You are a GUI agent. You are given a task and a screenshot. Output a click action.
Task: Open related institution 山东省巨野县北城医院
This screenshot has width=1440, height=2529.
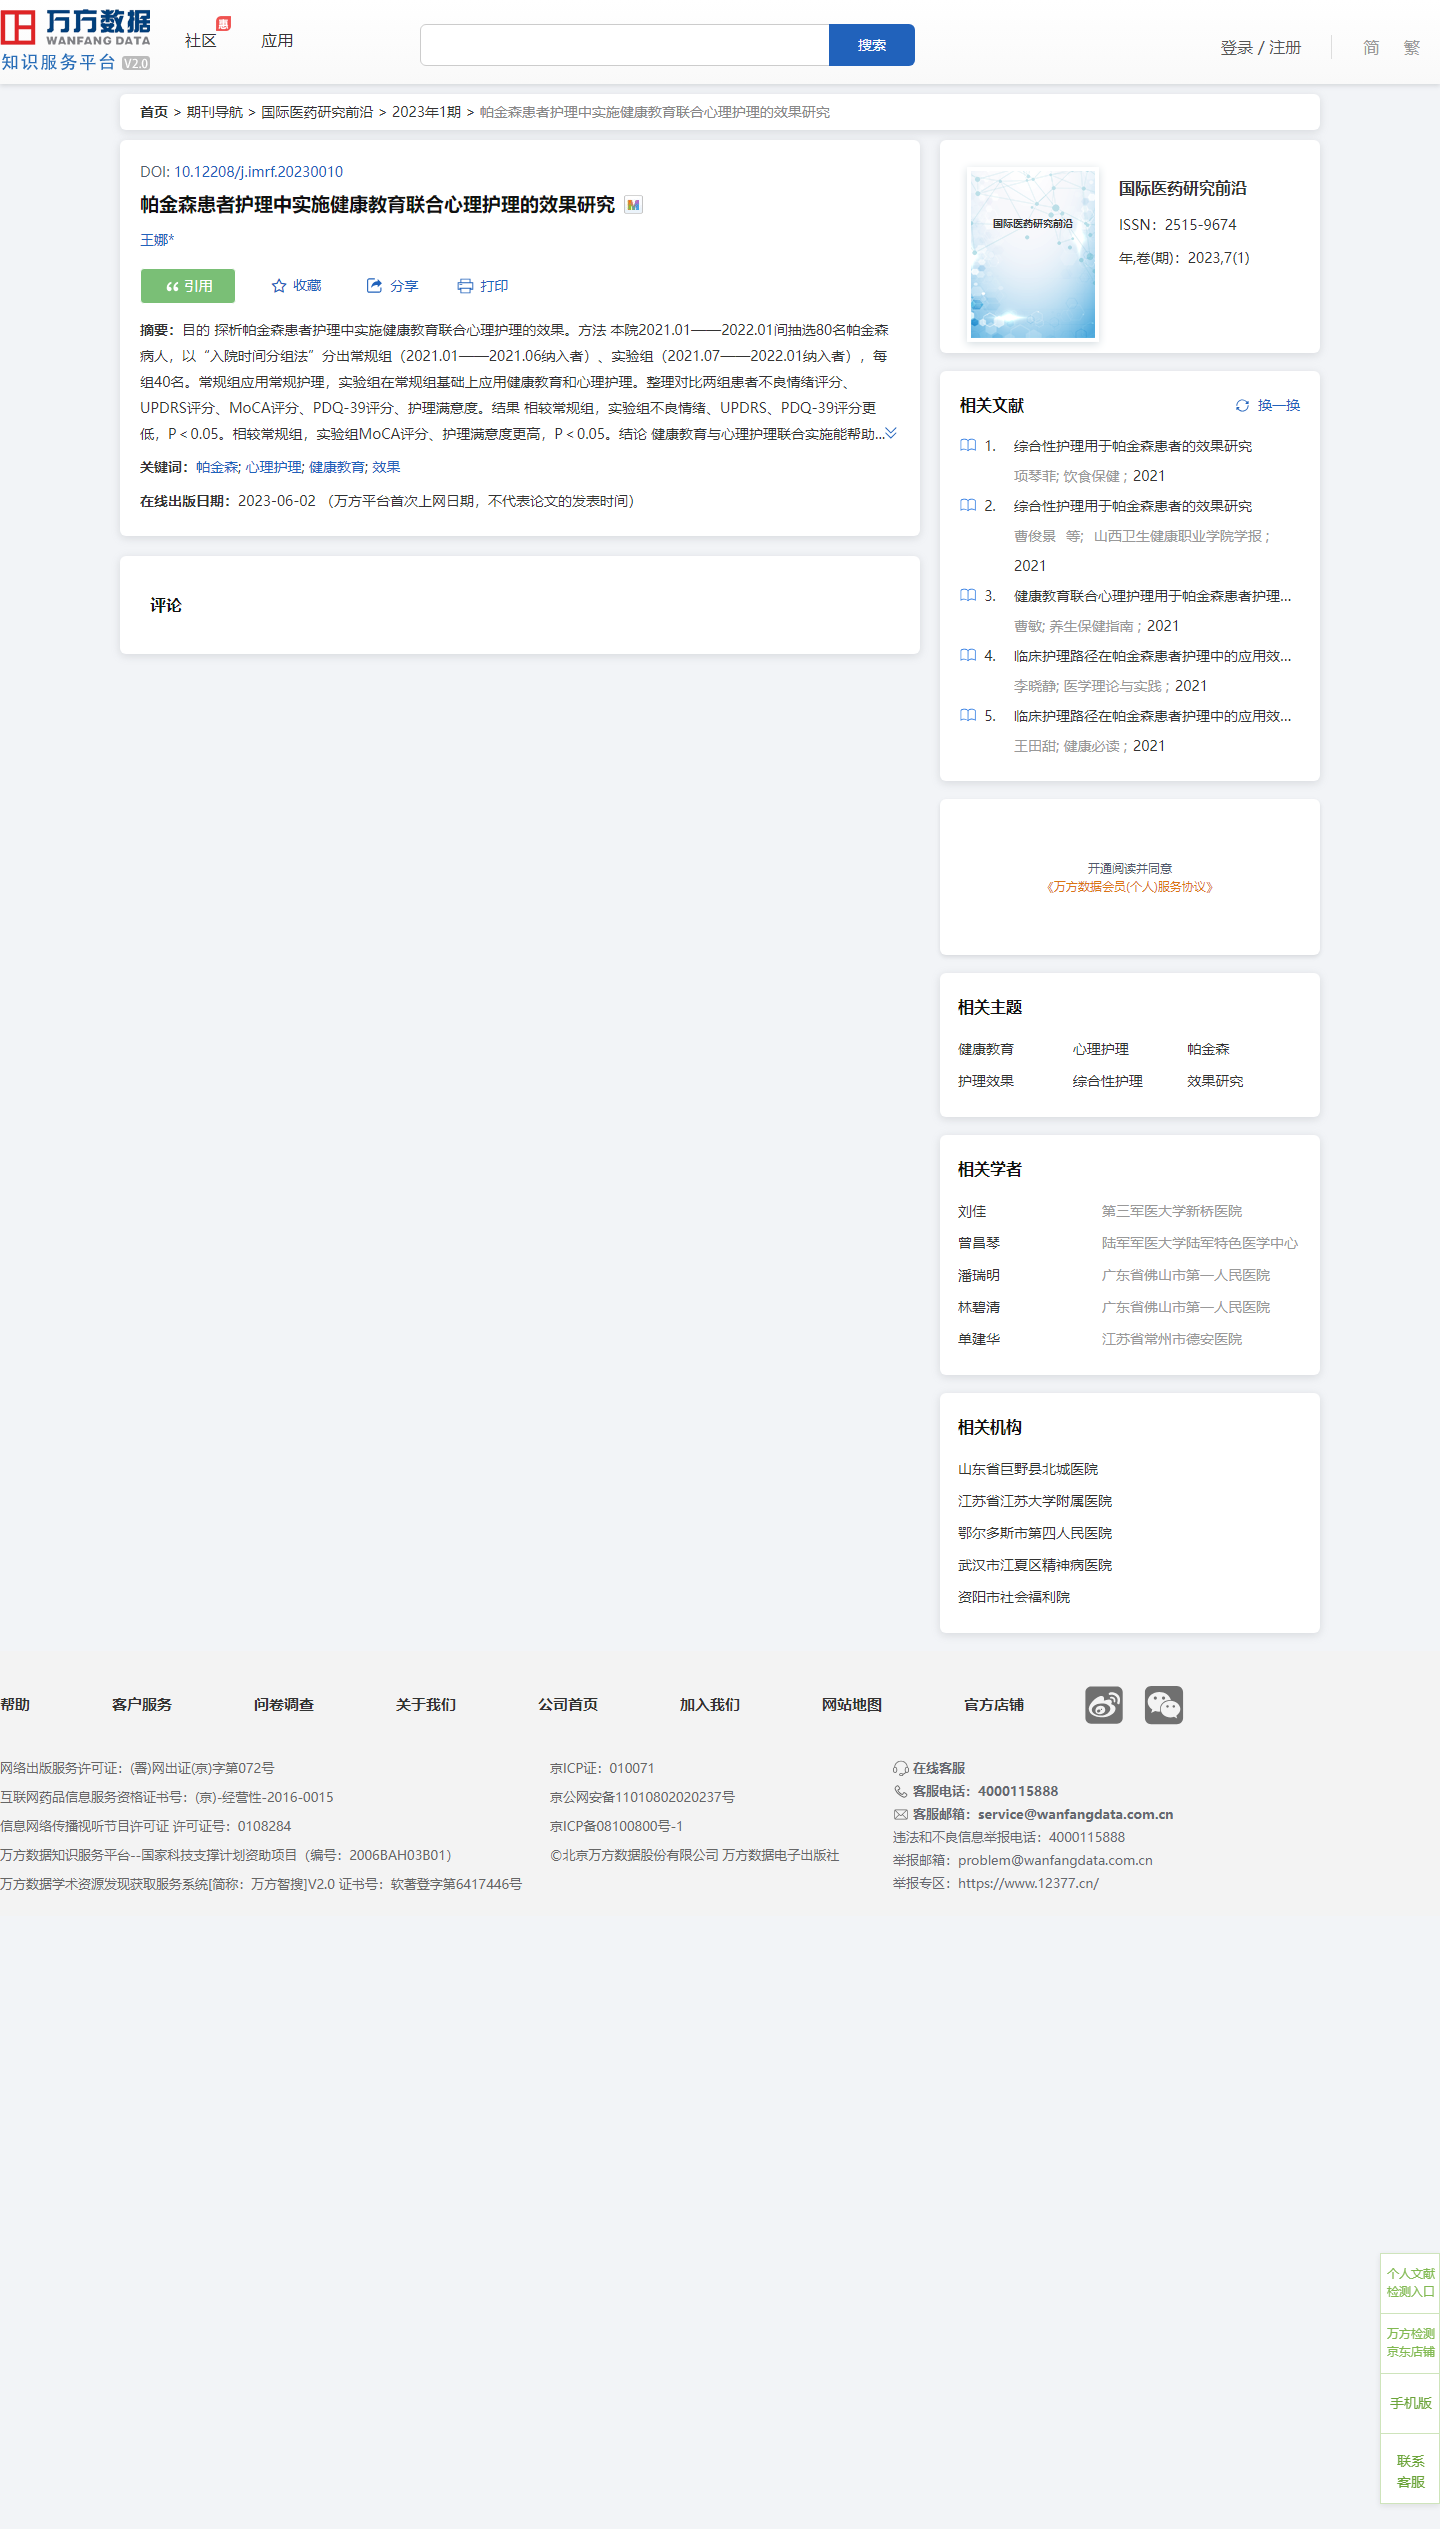(x=1028, y=1469)
